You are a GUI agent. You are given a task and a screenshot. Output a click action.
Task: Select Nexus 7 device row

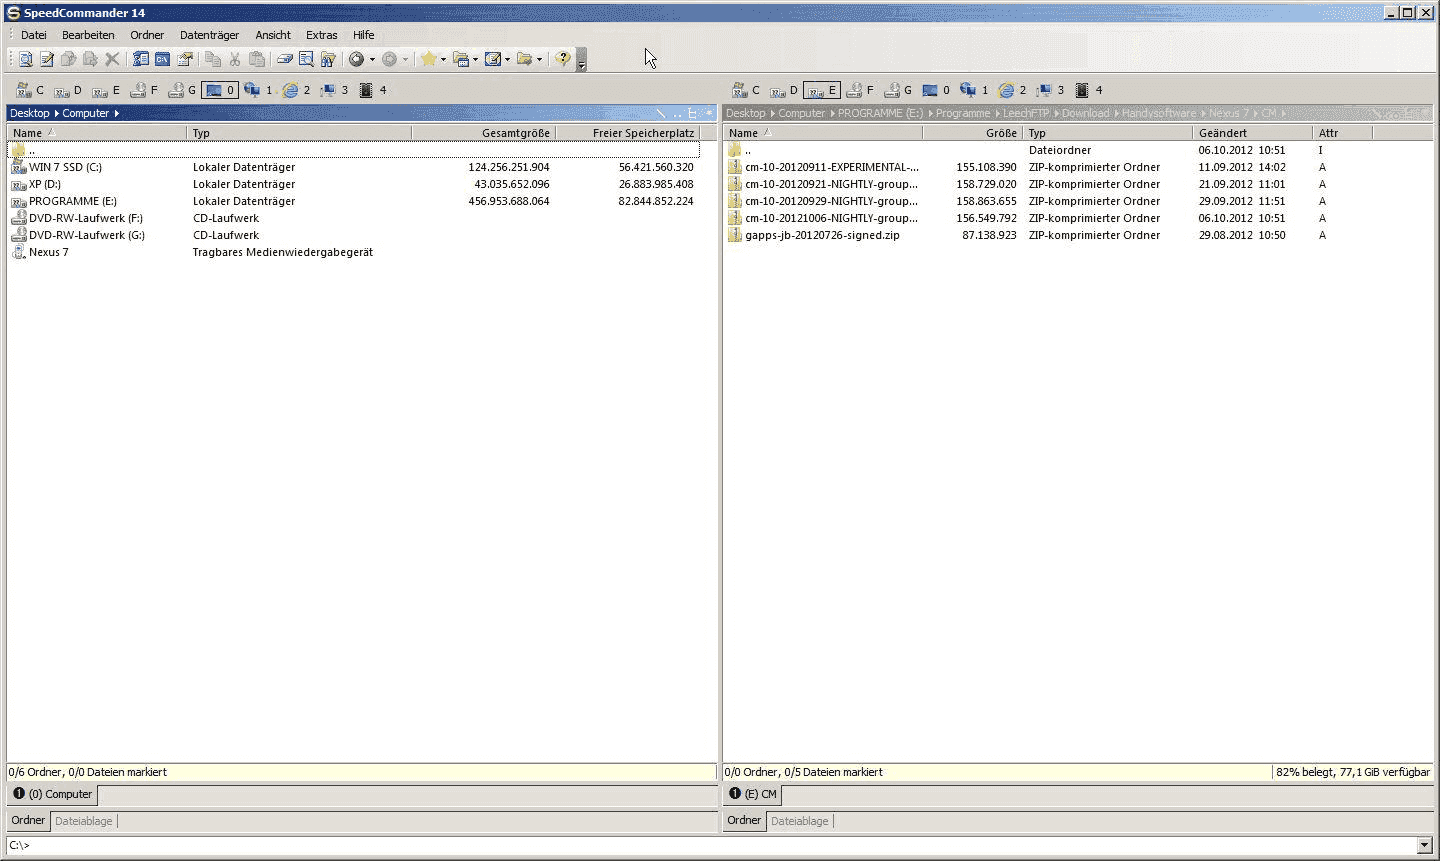(x=353, y=252)
